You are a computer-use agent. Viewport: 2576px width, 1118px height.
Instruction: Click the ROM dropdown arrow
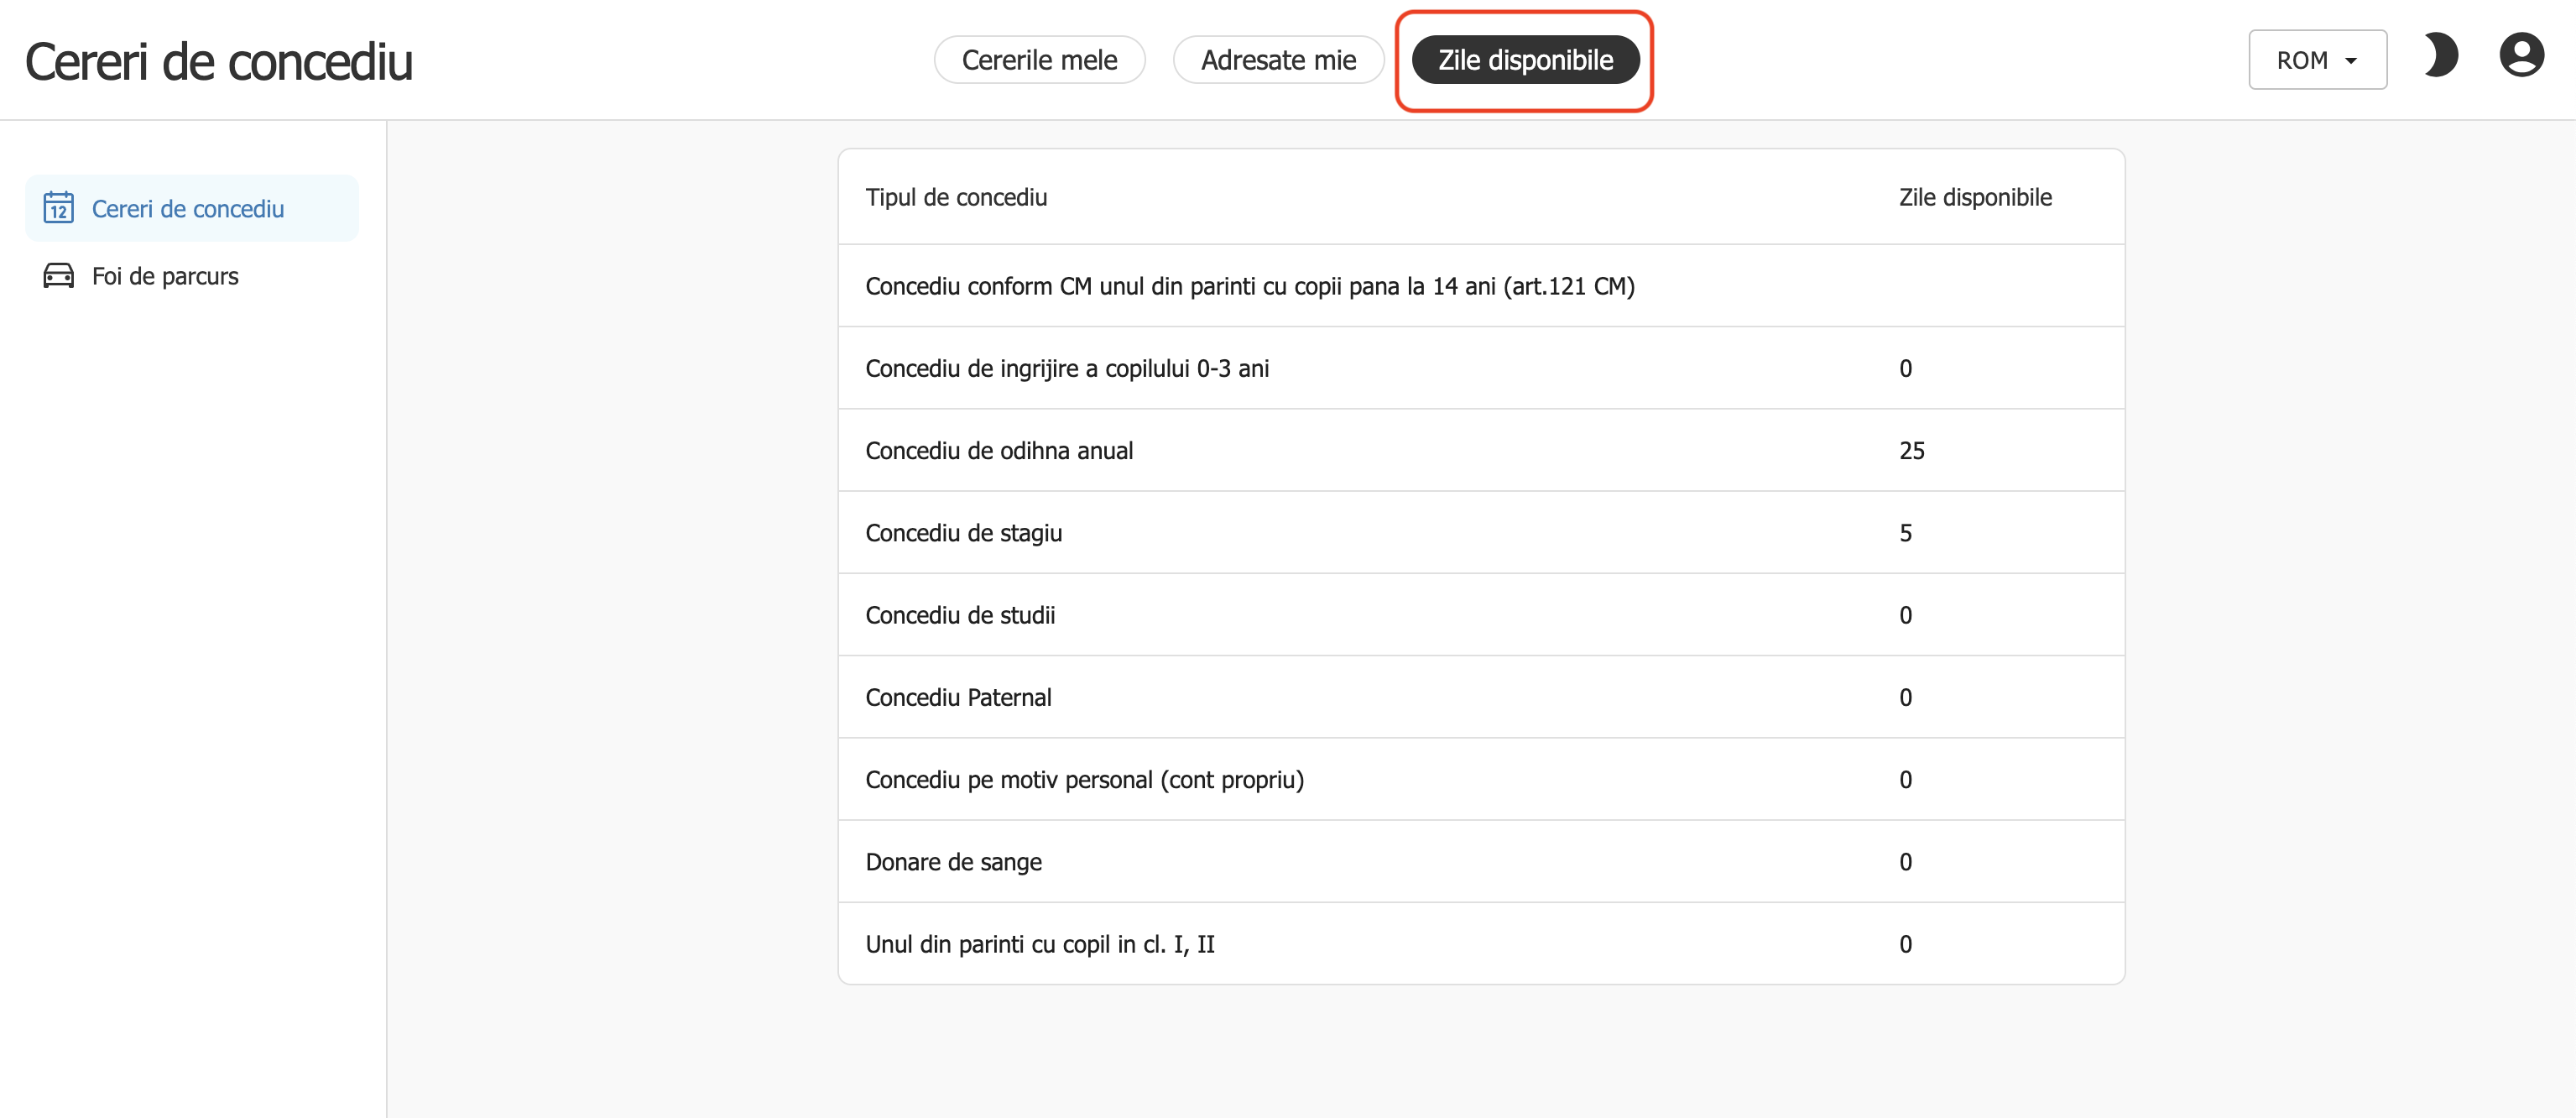2351,61
